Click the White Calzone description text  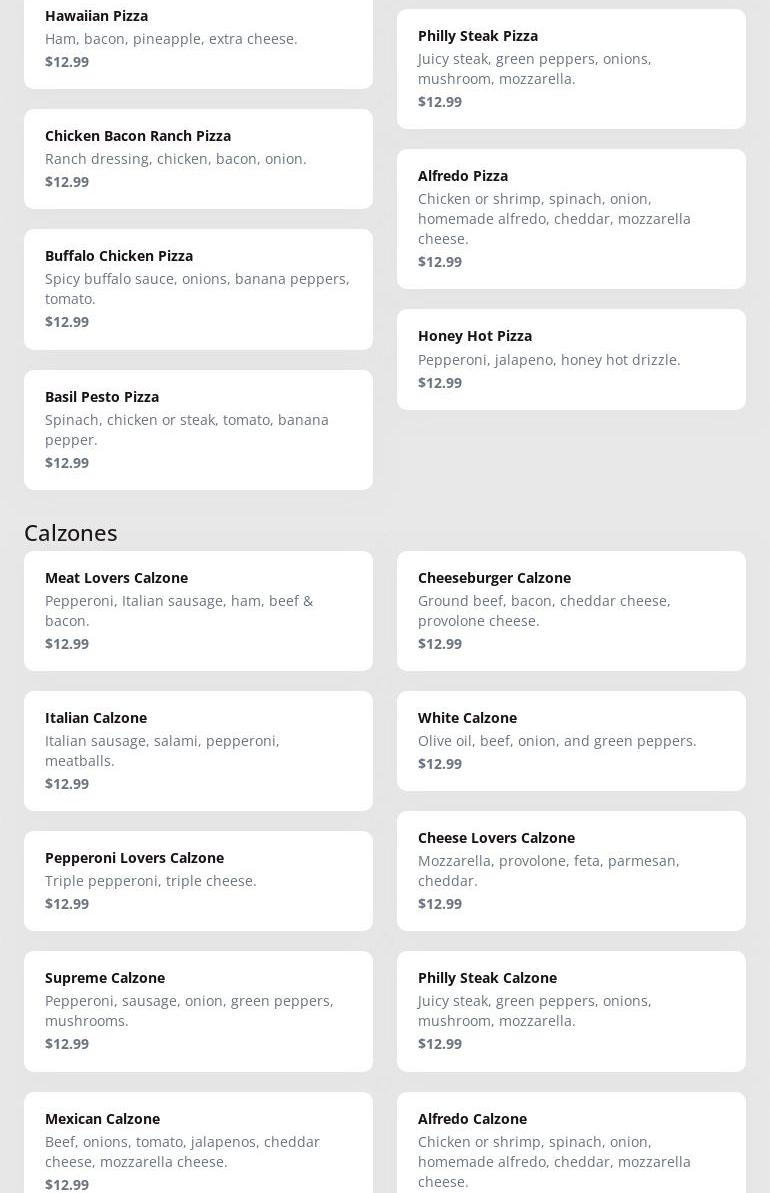click(557, 741)
